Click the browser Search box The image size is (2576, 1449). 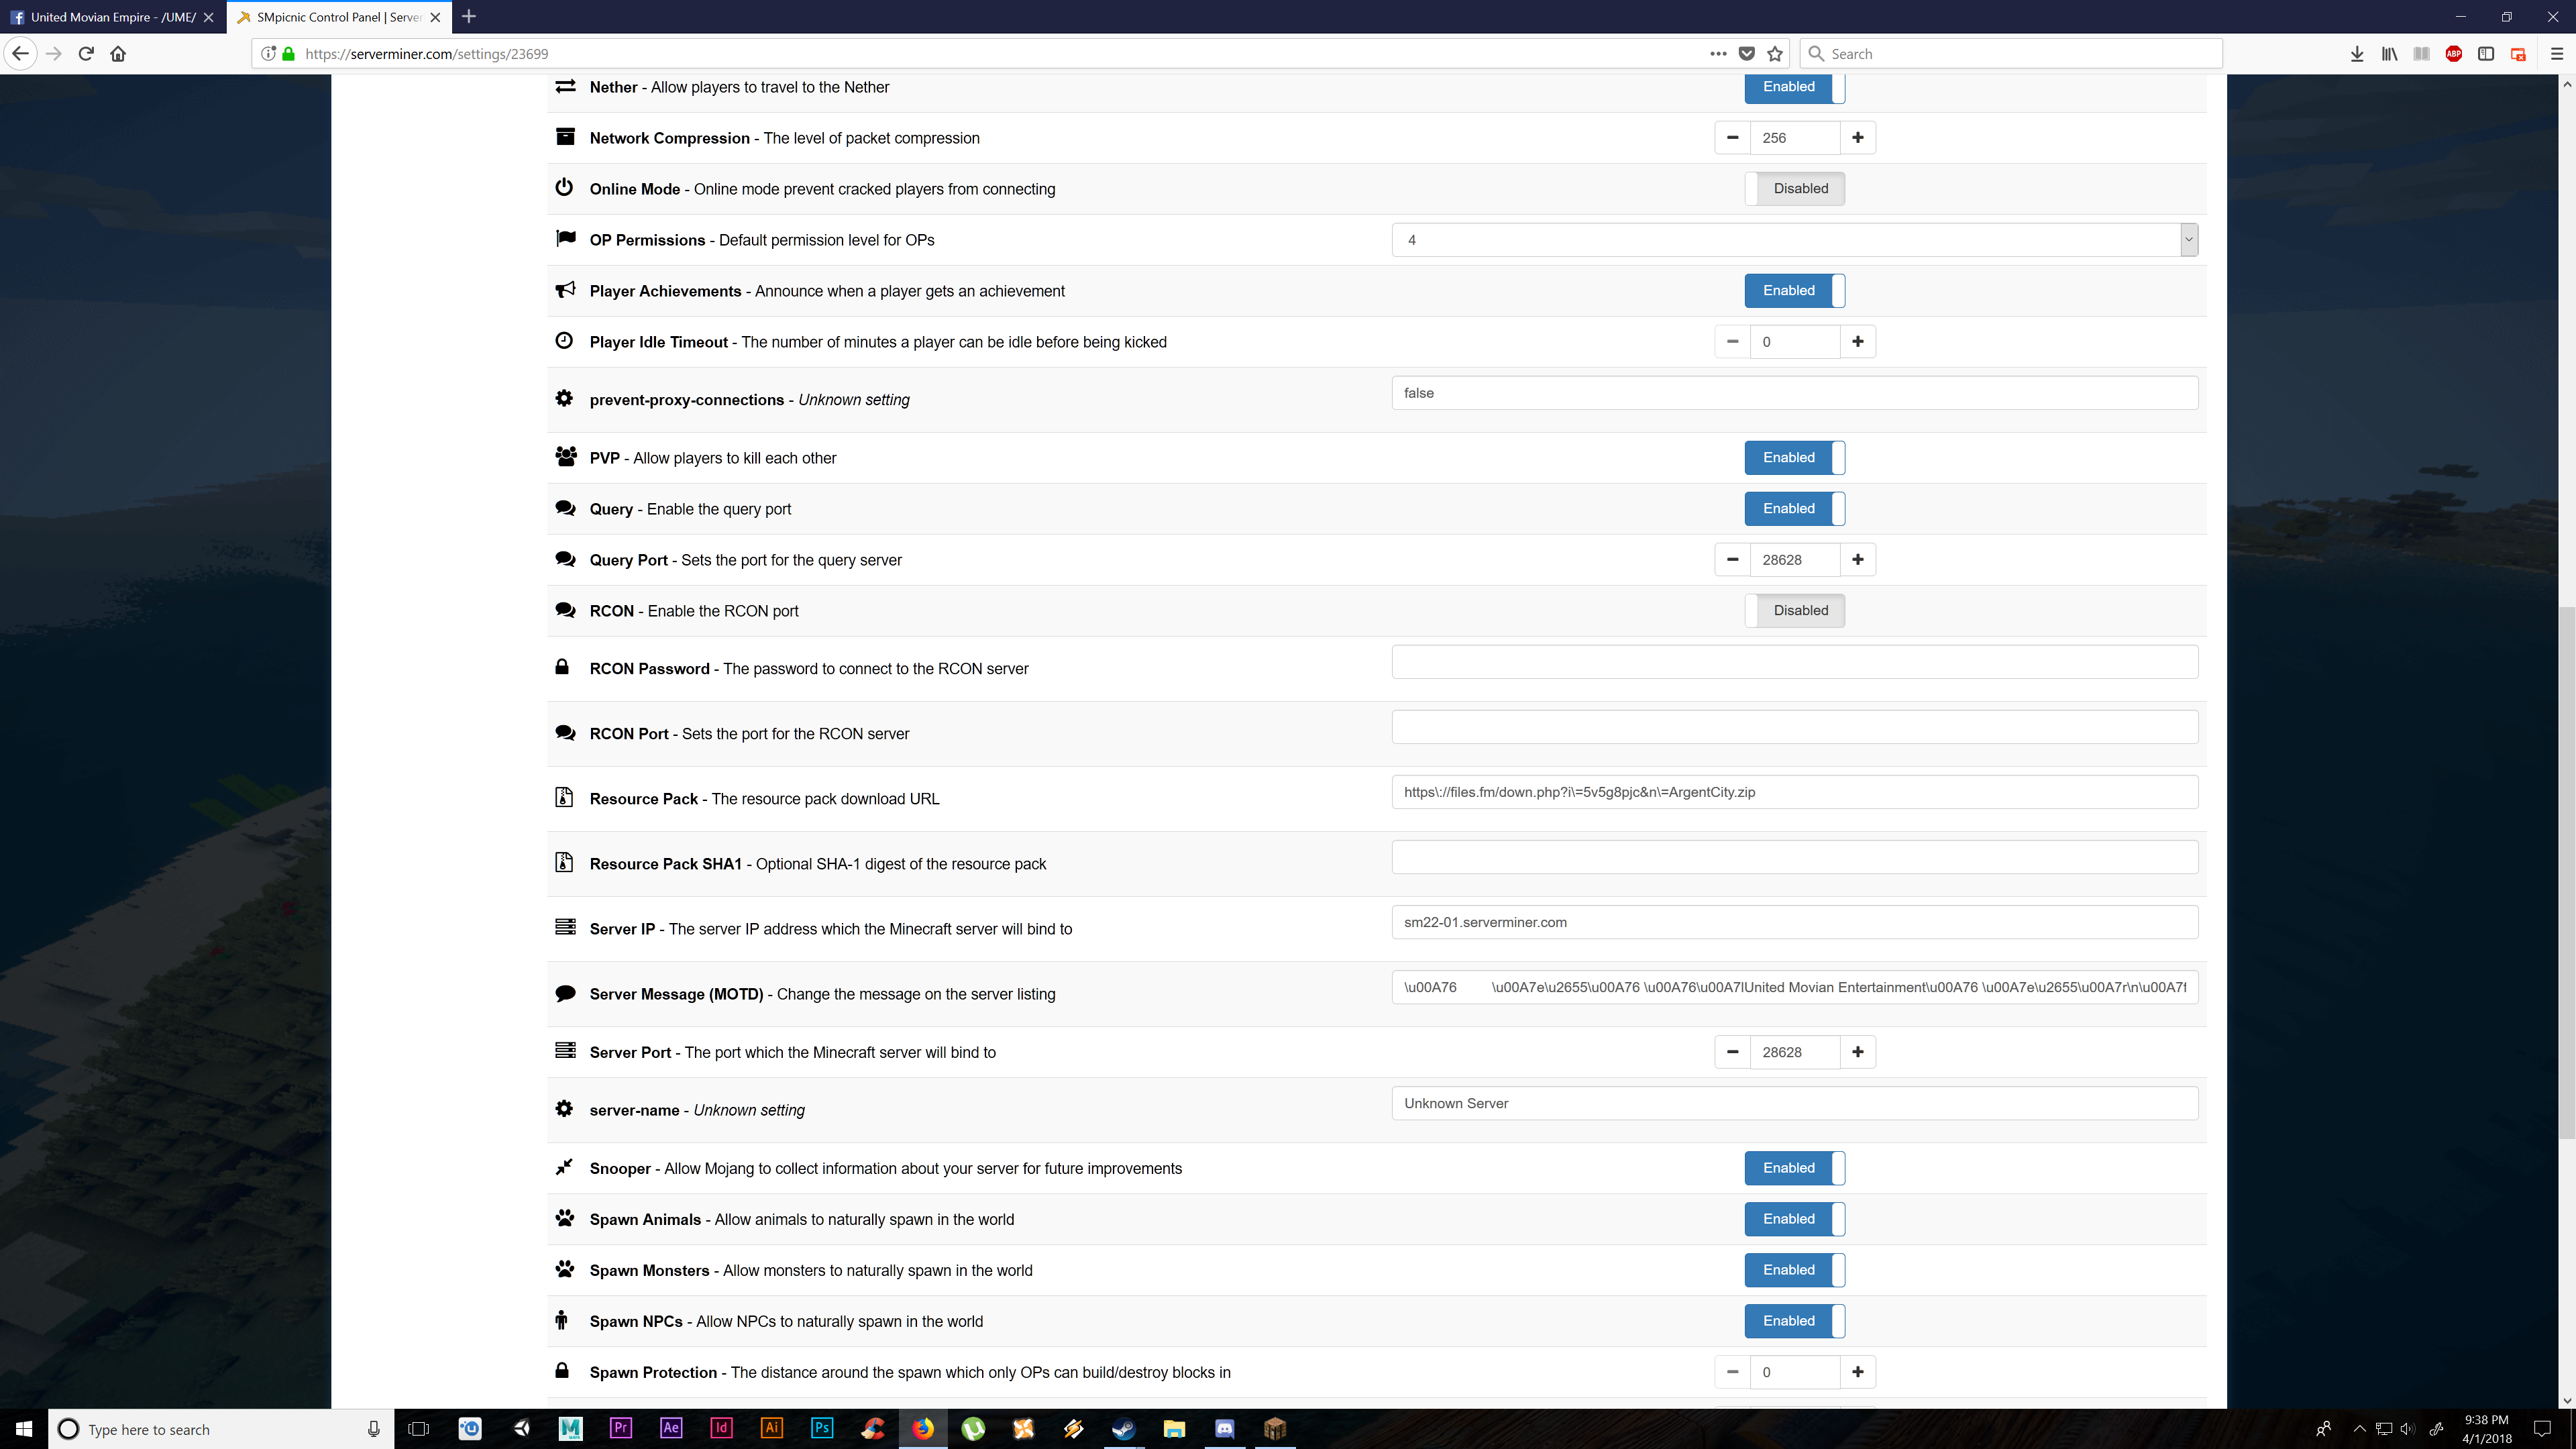(x=2011, y=54)
